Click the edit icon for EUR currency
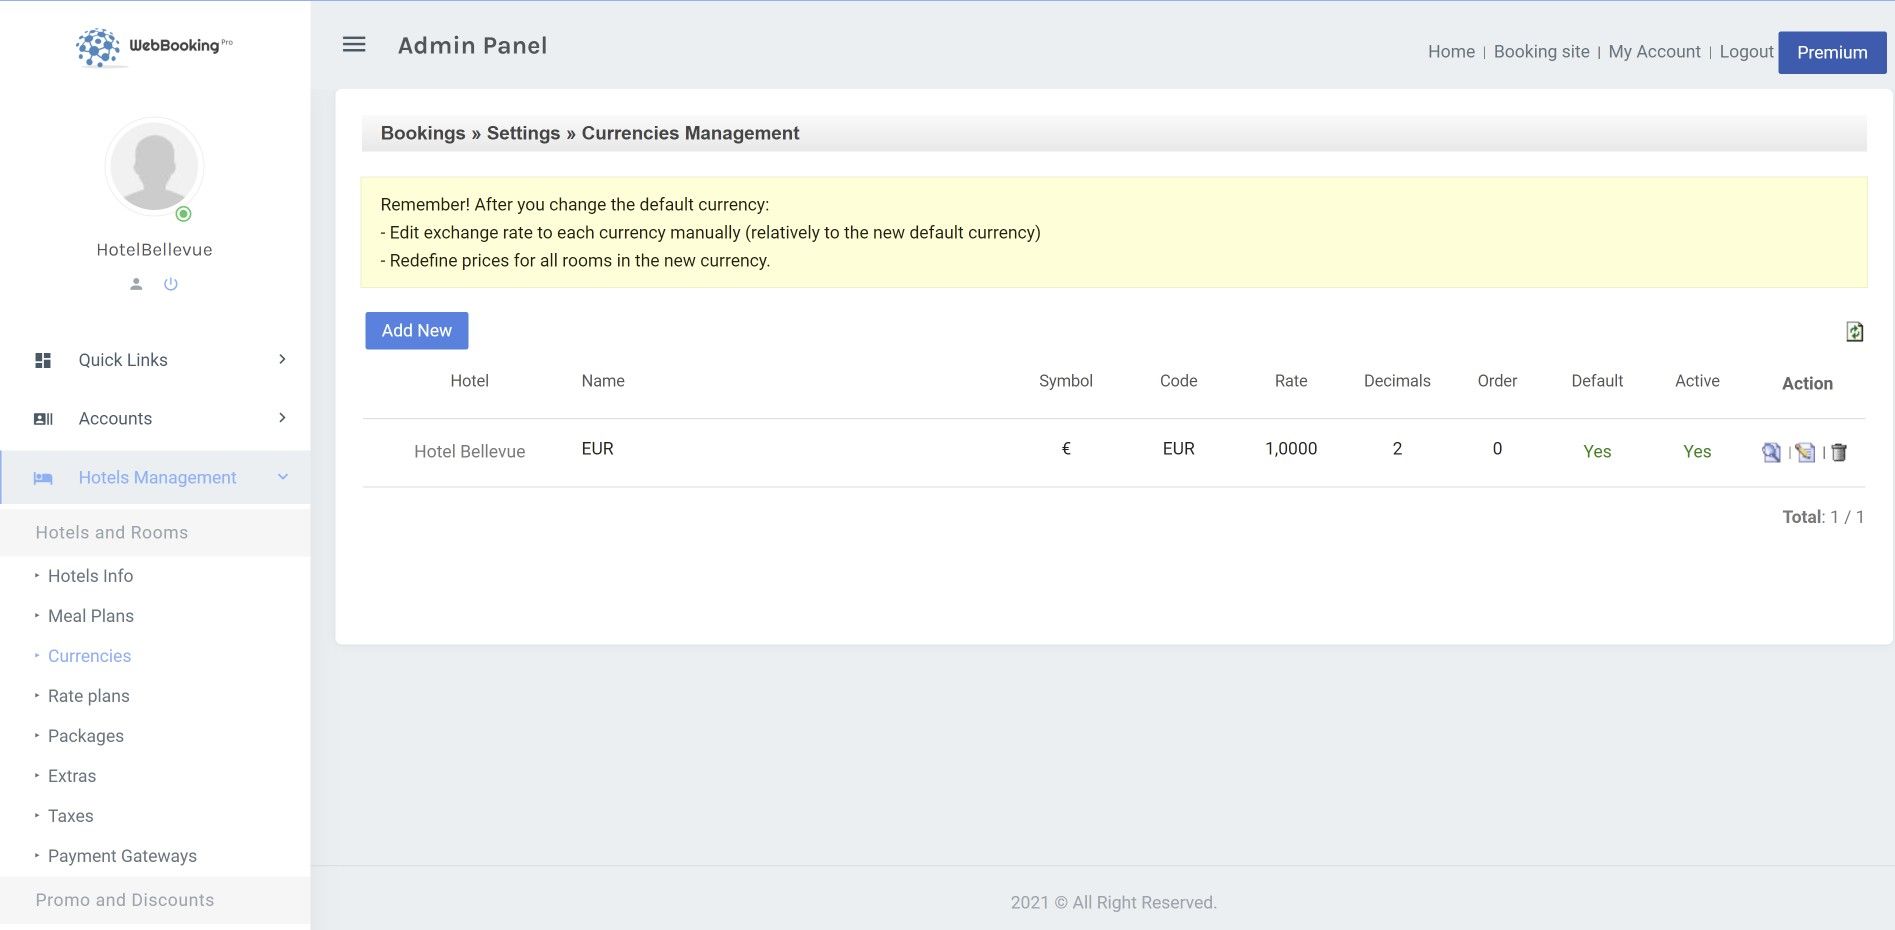 [x=1805, y=452]
